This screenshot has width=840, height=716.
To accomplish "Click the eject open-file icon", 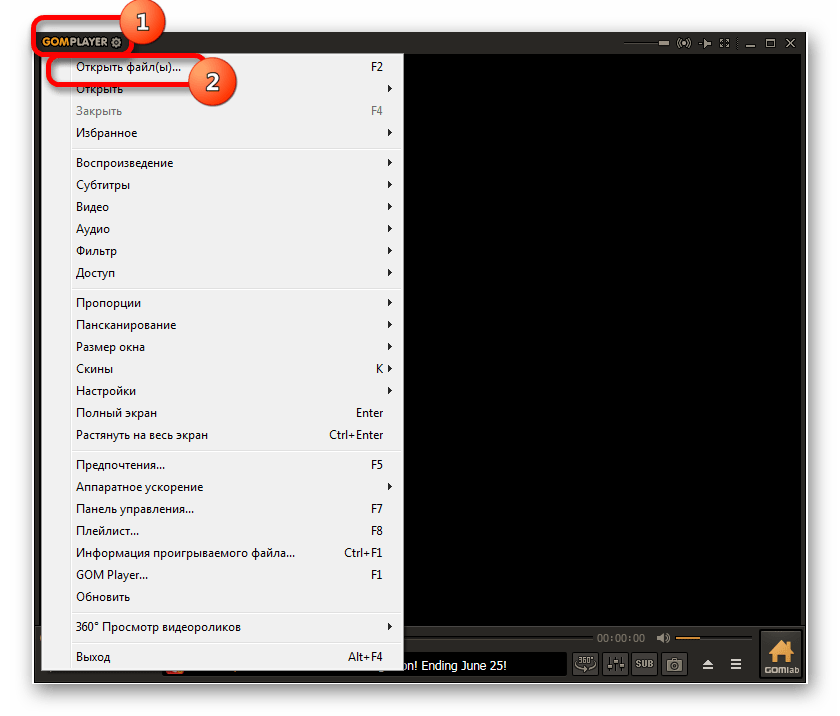I will pos(708,665).
